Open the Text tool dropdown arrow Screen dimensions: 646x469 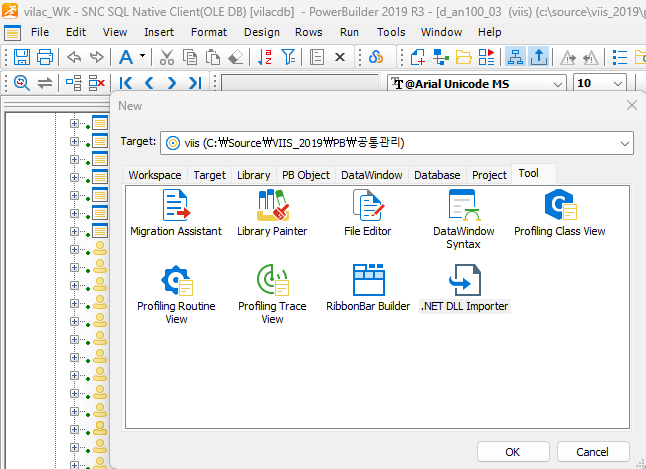tap(143, 55)
